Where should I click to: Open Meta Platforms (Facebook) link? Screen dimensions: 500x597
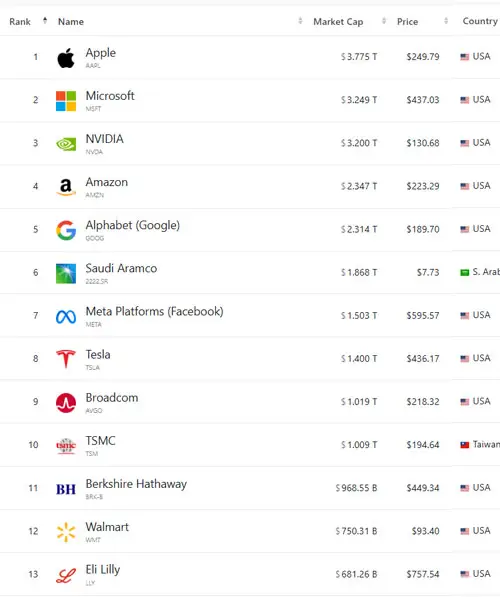154,311
